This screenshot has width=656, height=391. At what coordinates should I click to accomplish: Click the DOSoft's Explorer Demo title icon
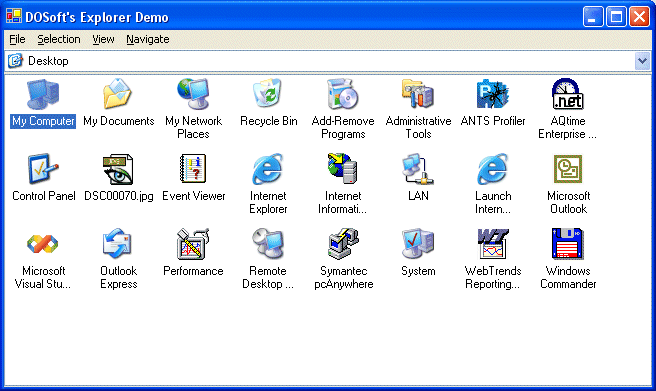(13, 16)
